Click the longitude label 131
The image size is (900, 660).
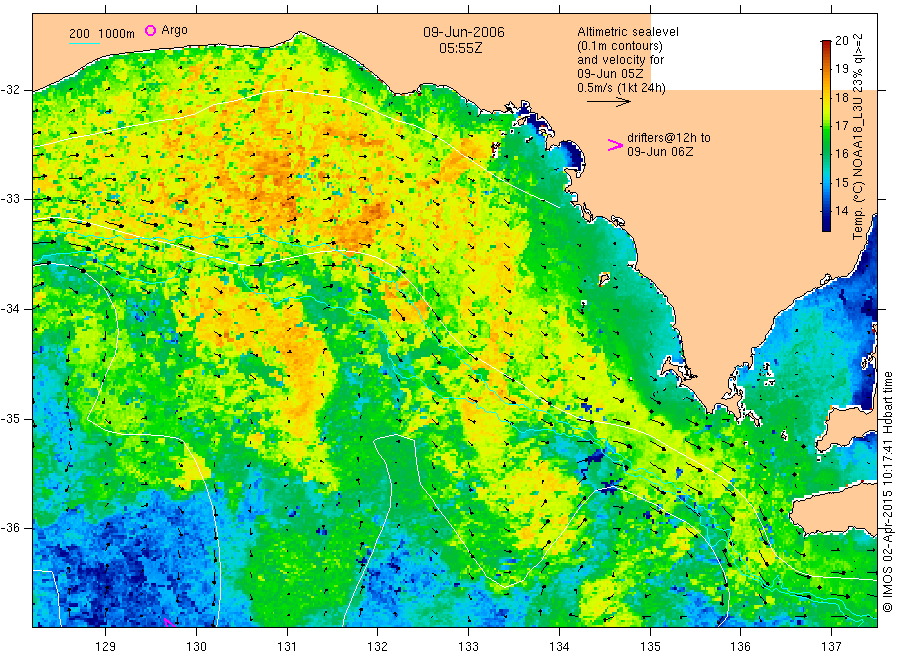[x=287, y=647]
